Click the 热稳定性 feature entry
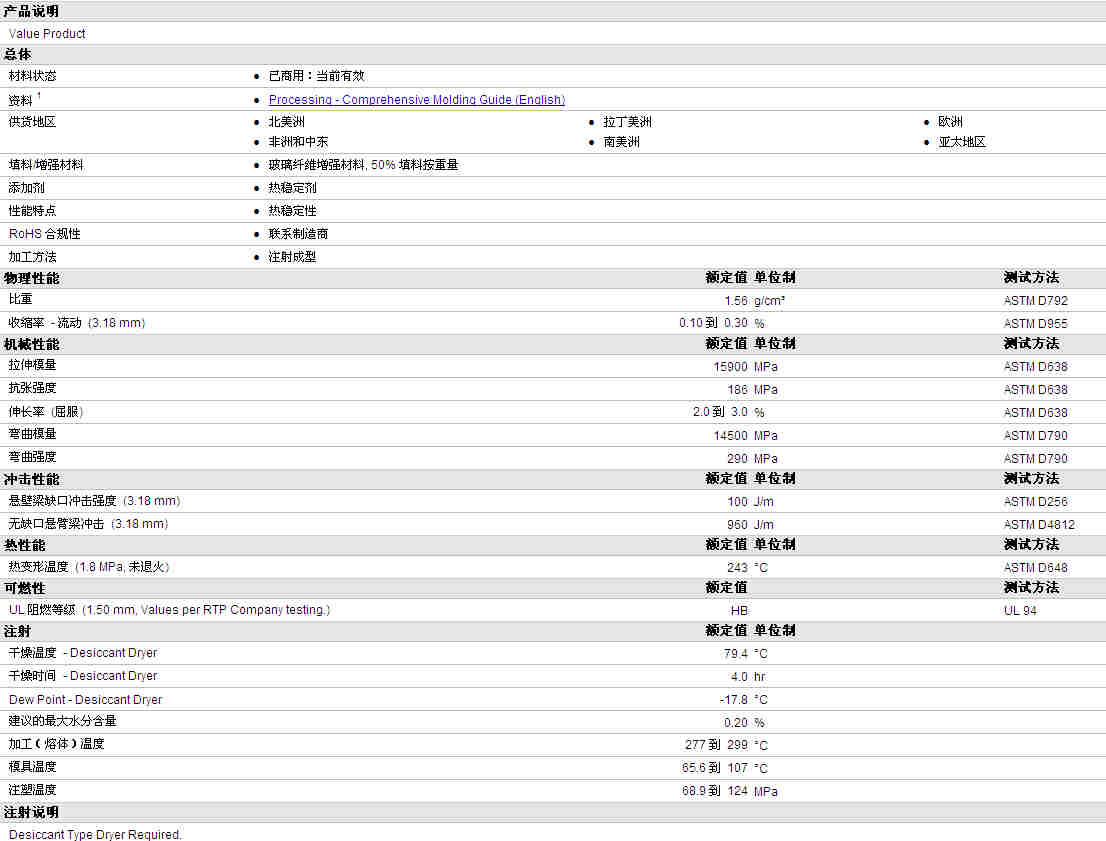Screen dimensions: 1106x841 click(x=293, y=210)
